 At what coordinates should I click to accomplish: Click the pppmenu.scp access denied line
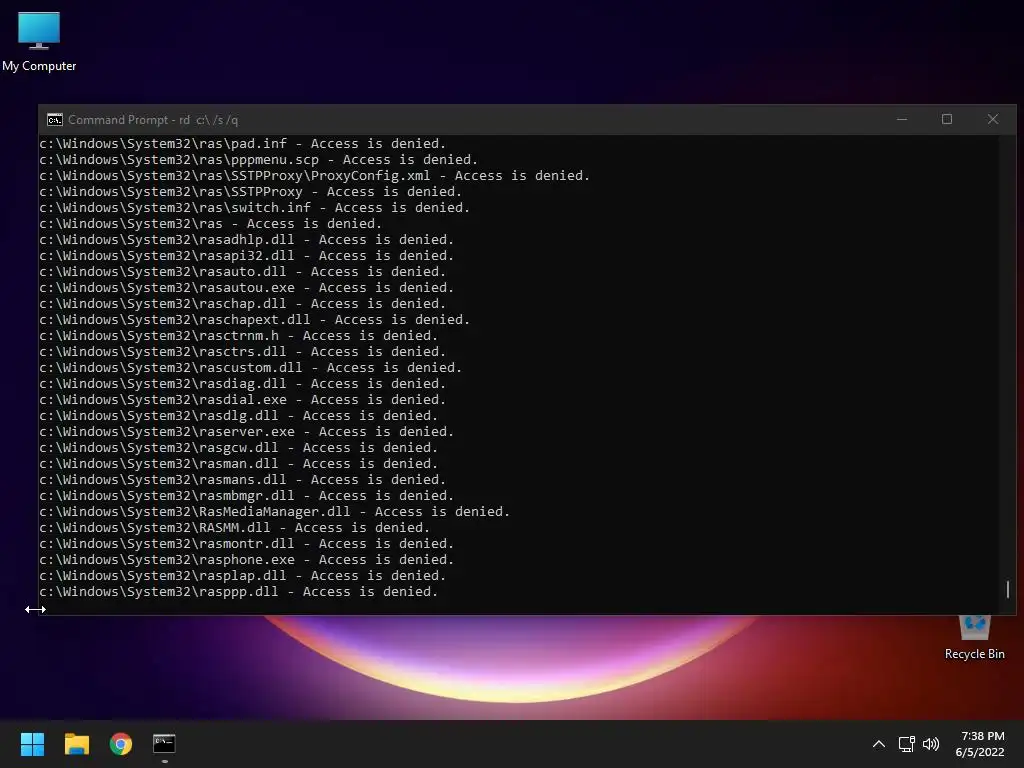point(259,159)
